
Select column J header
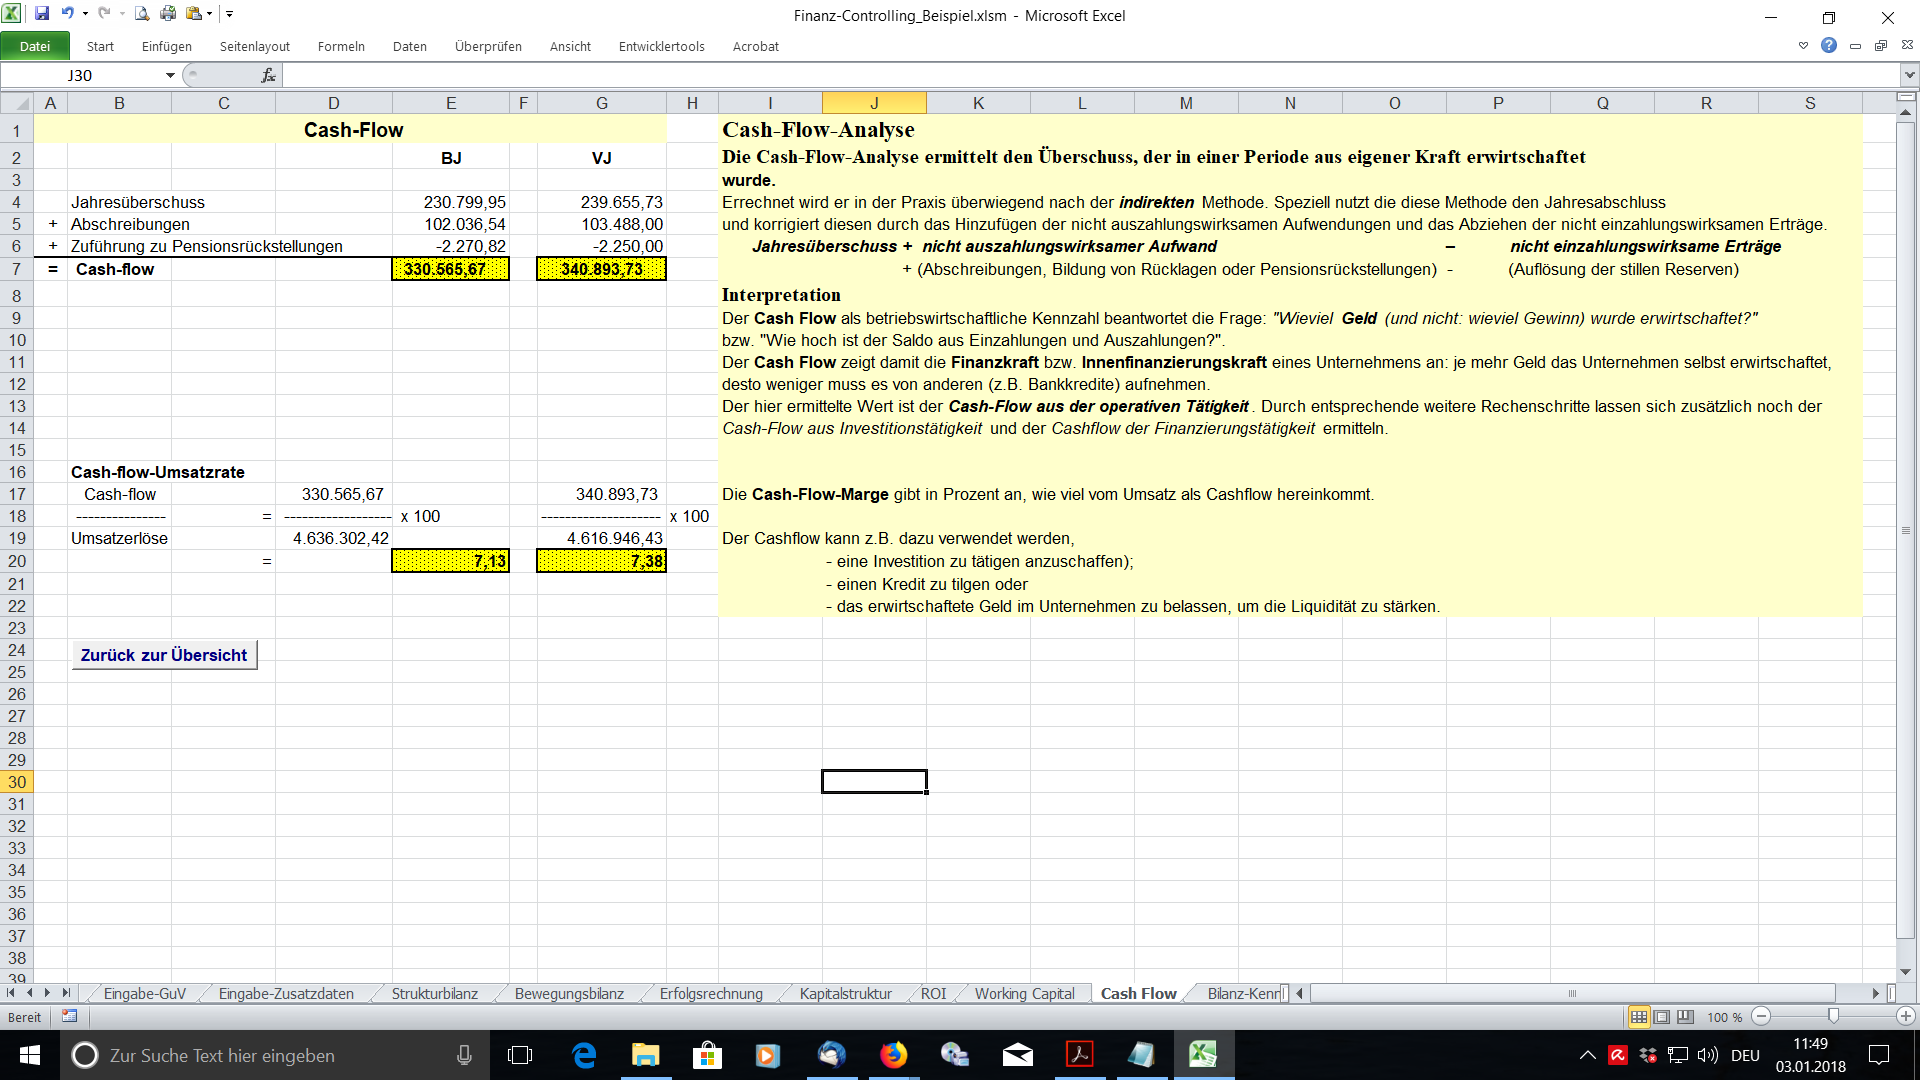coord(874,103)
